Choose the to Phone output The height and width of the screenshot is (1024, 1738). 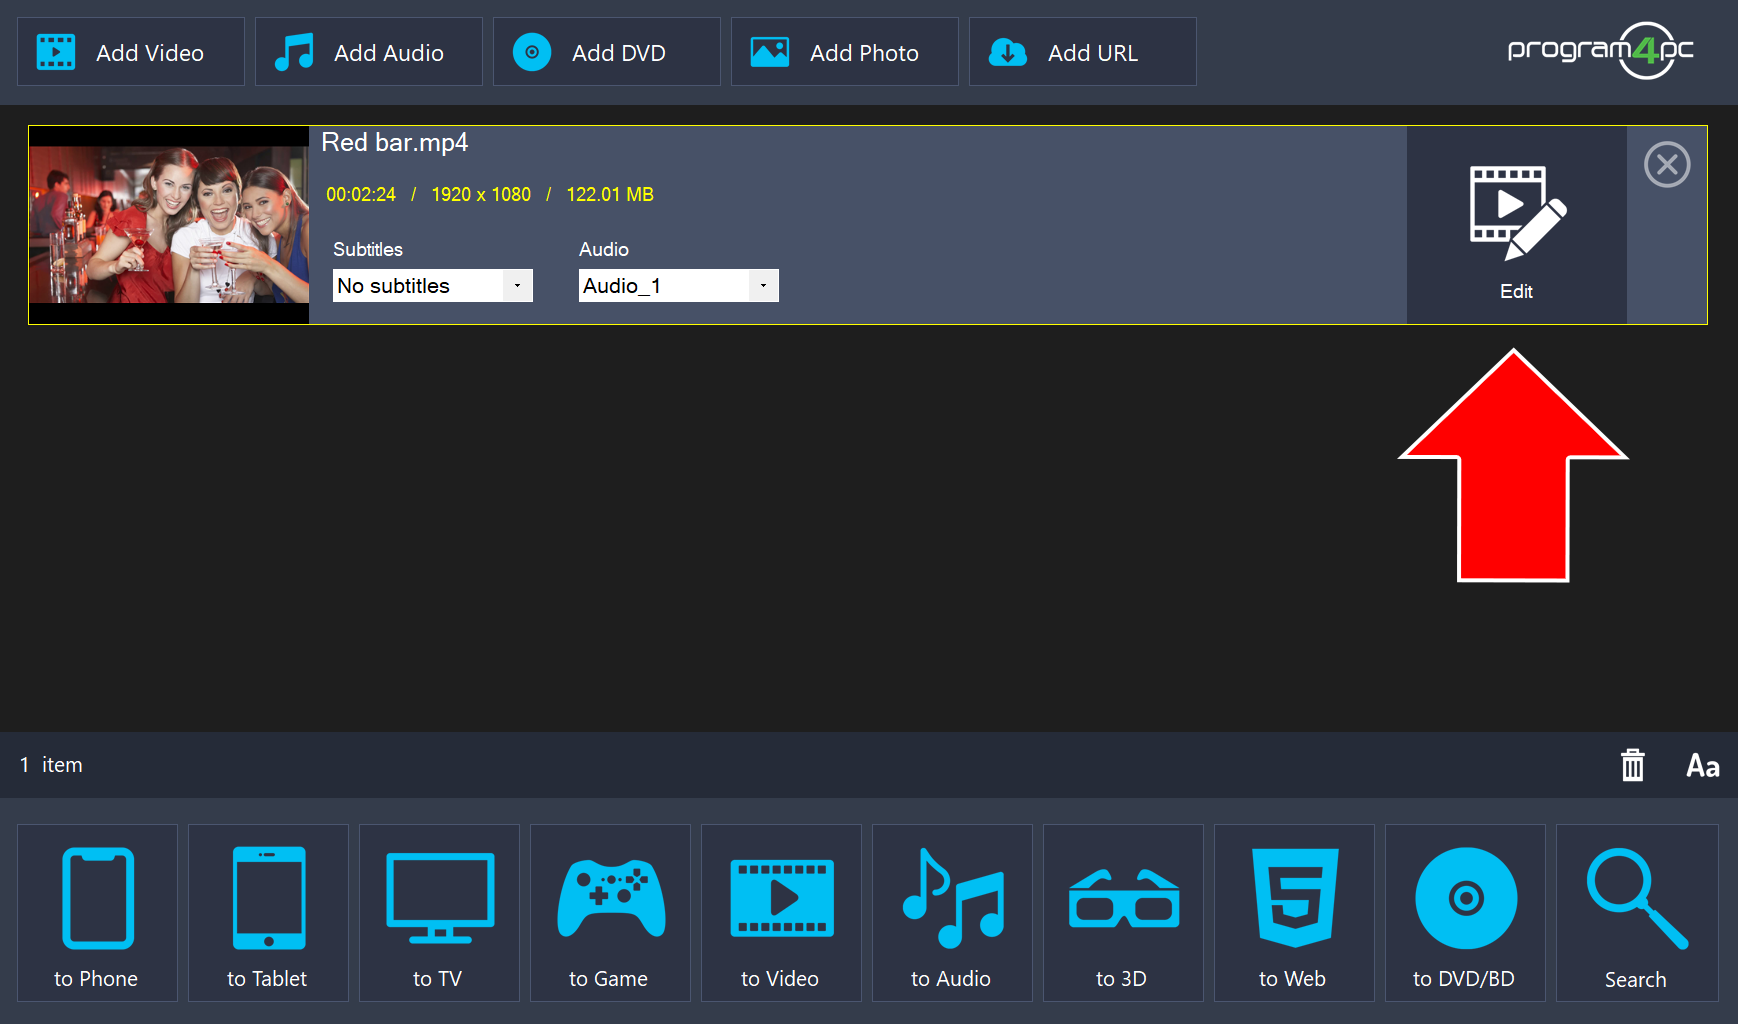(97, 913)
